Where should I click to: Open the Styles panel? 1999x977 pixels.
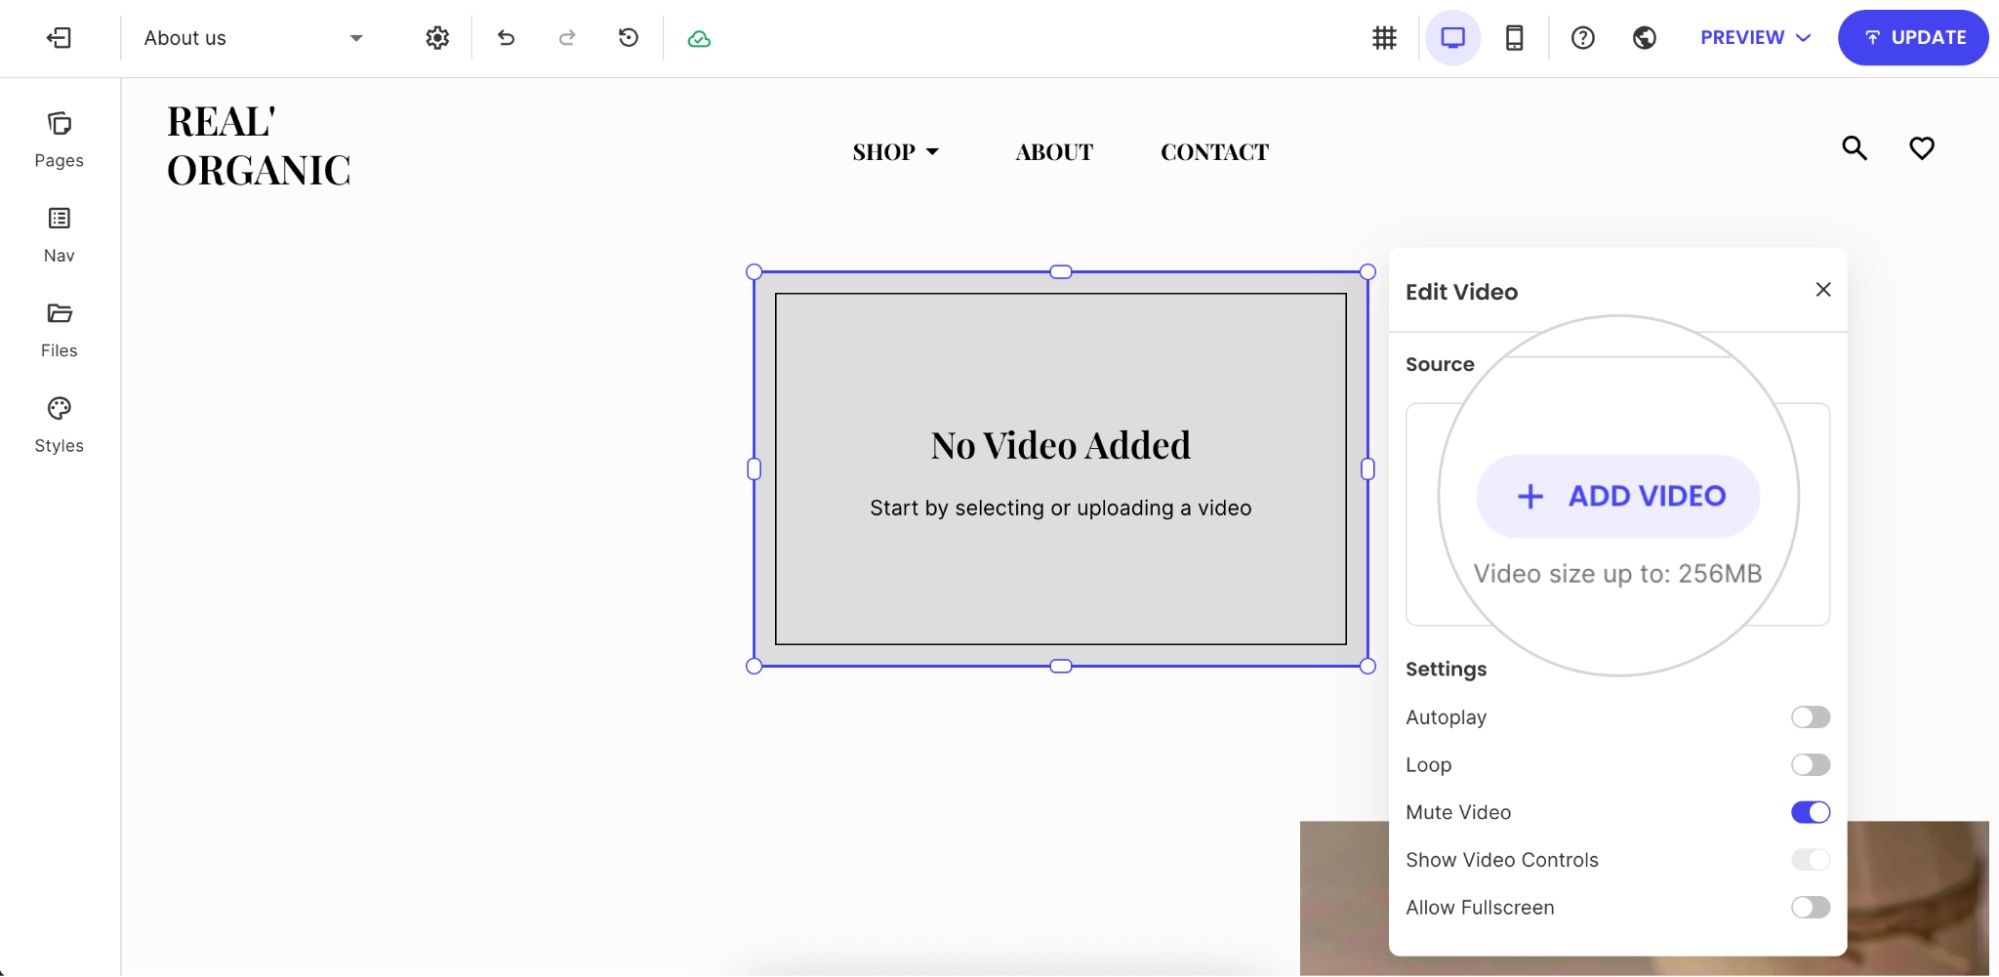pos(59,425)
